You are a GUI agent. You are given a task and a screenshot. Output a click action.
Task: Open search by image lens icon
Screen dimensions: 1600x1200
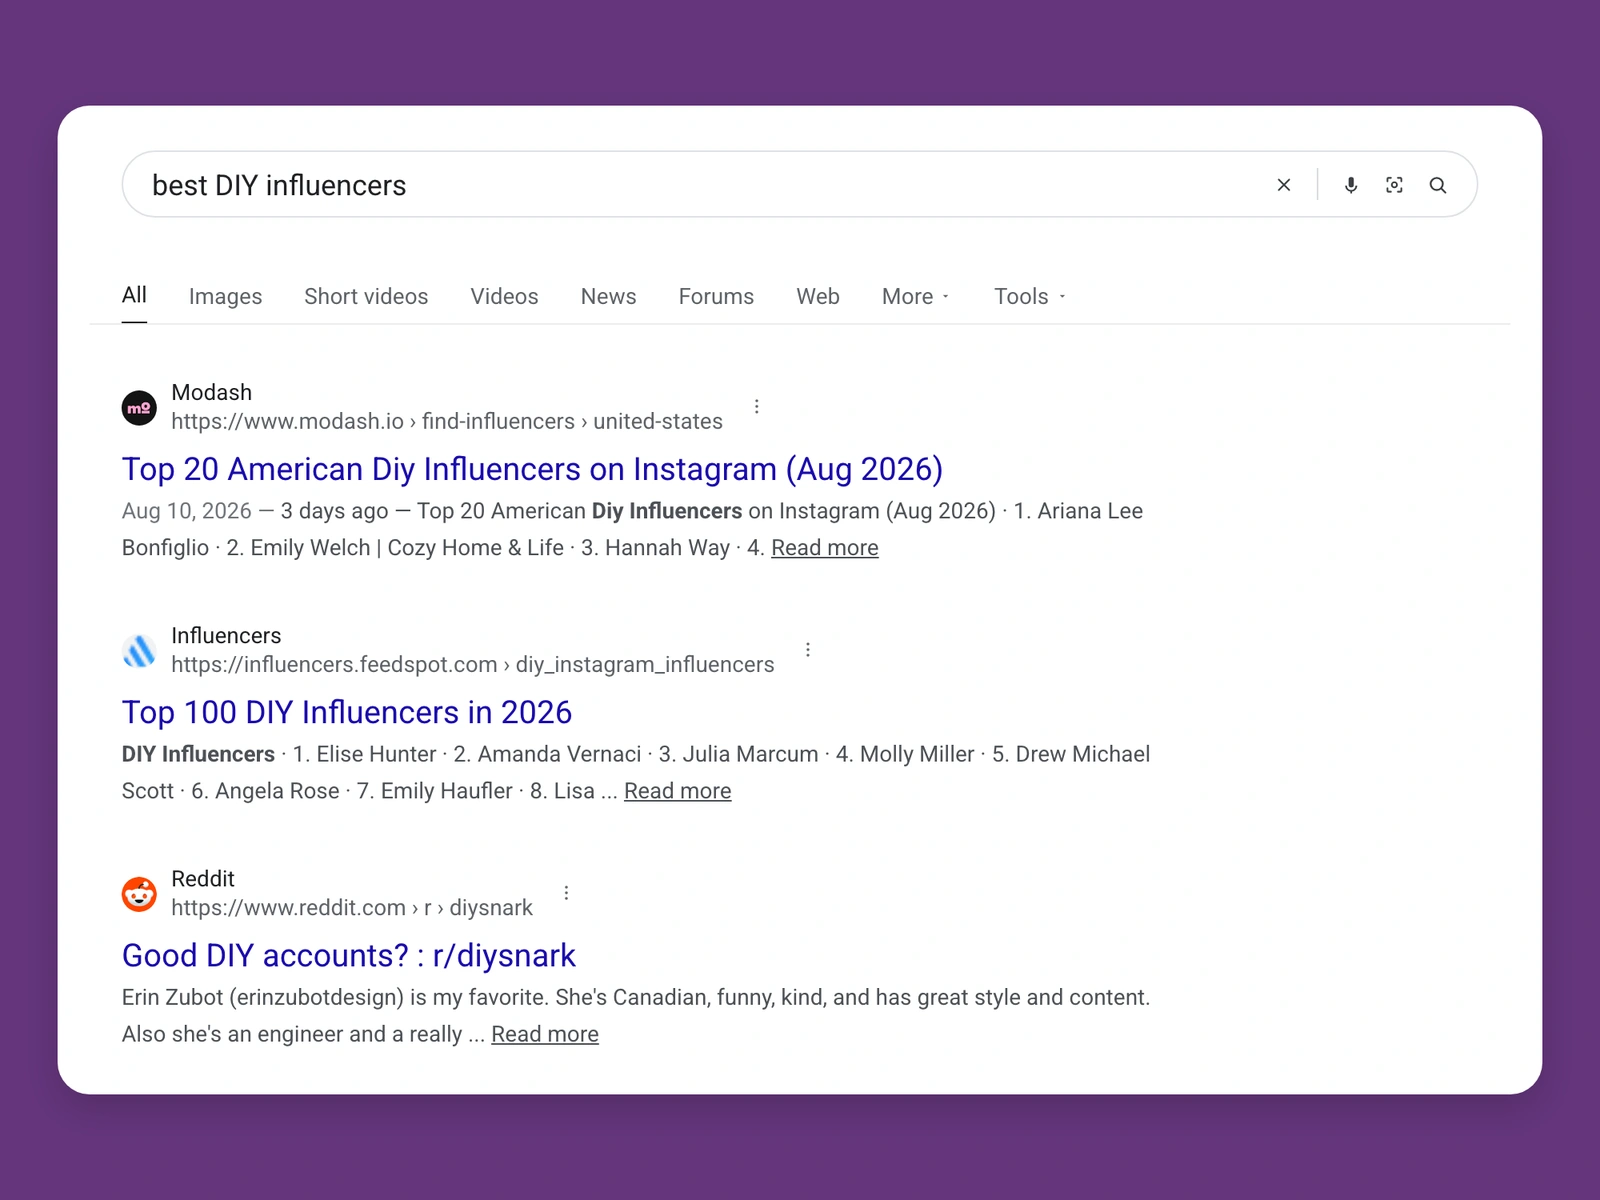(1394, 185)
